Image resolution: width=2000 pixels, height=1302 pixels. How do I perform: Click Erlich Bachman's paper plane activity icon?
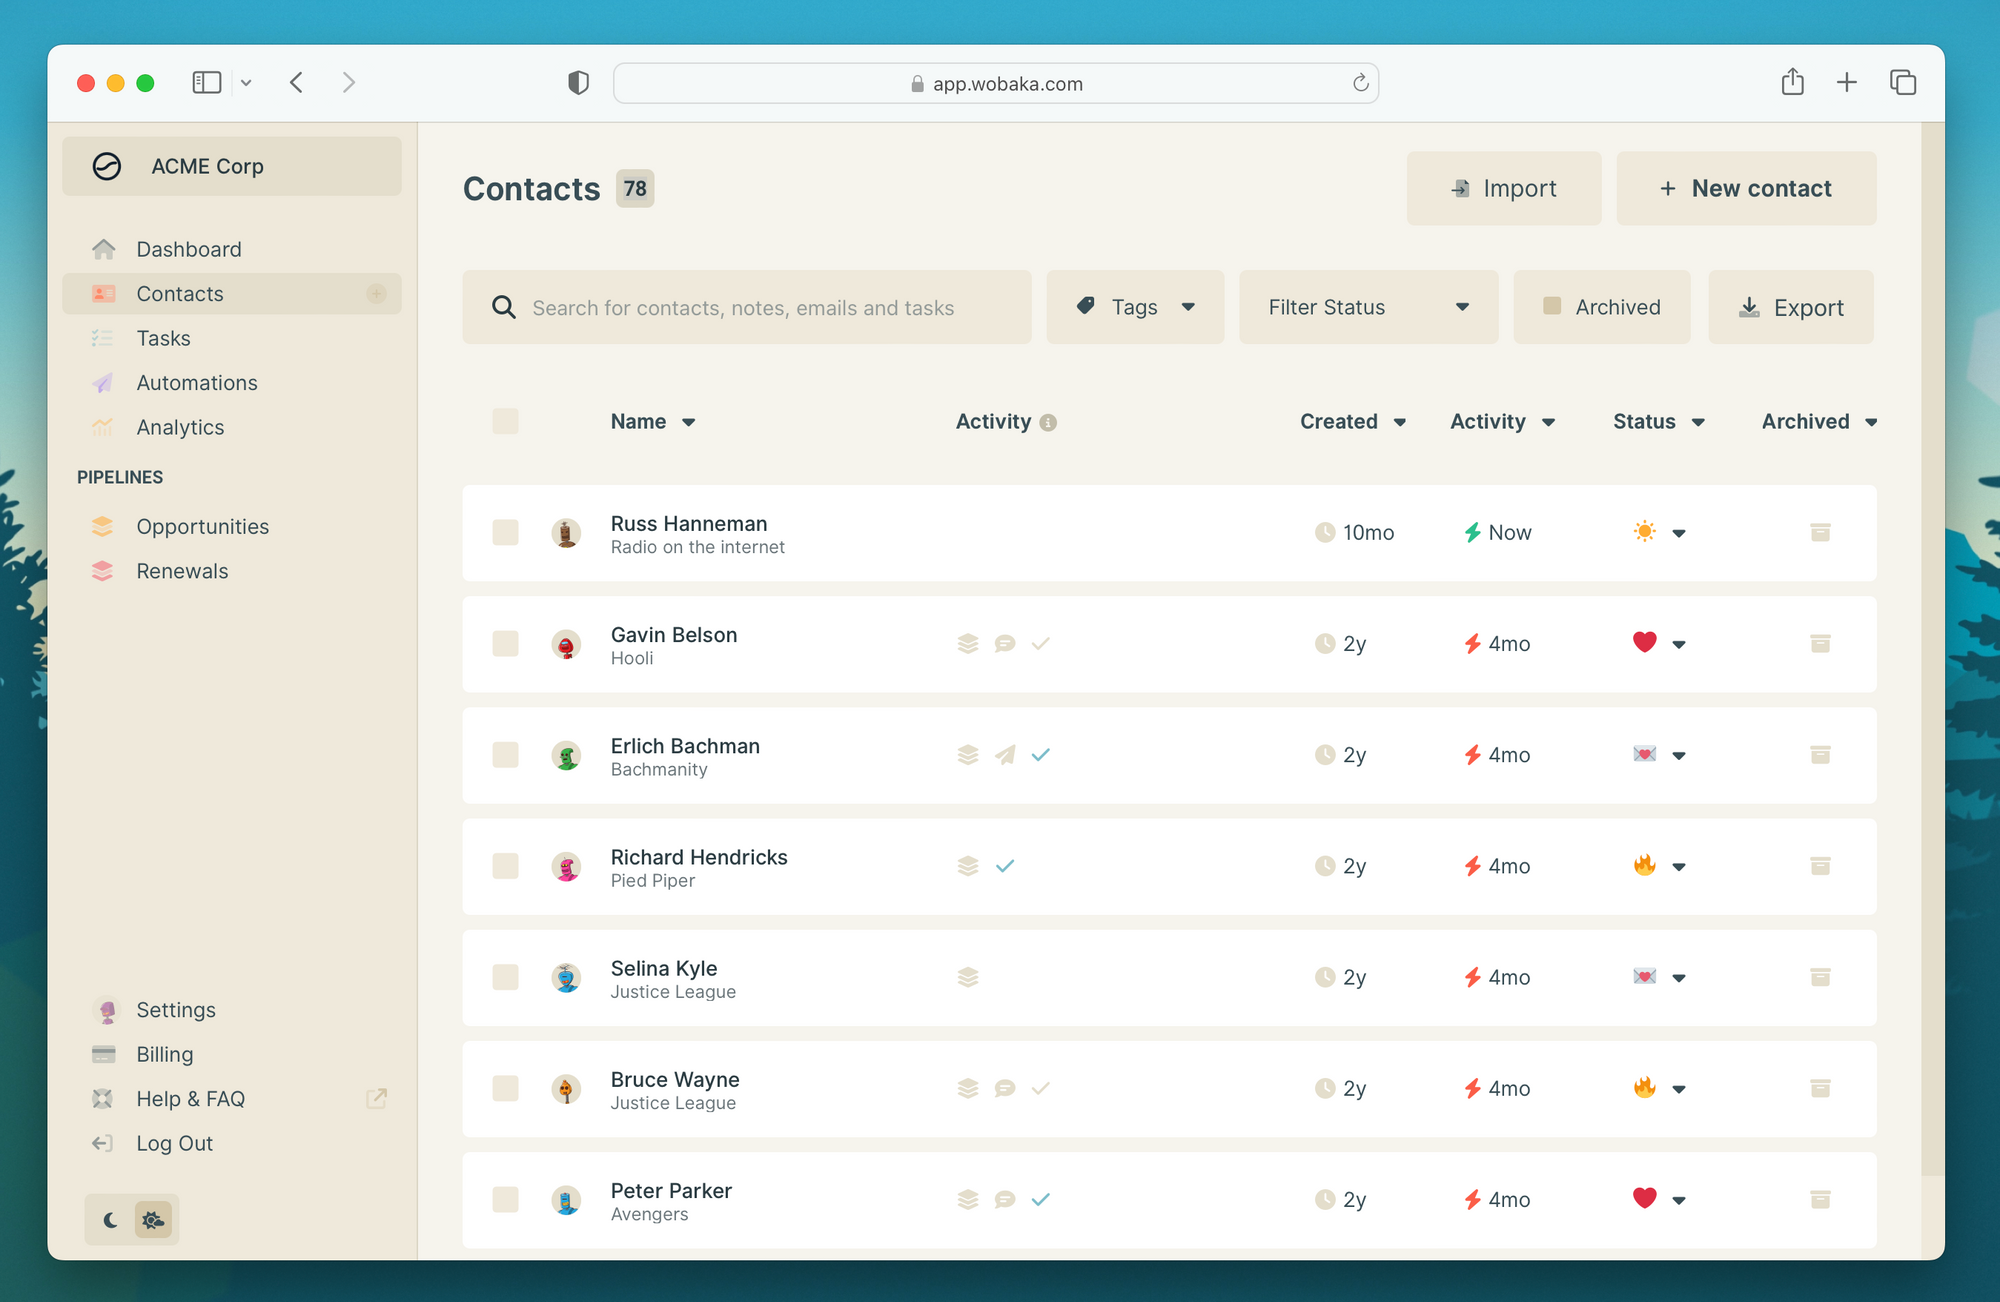click(1005, 755)
